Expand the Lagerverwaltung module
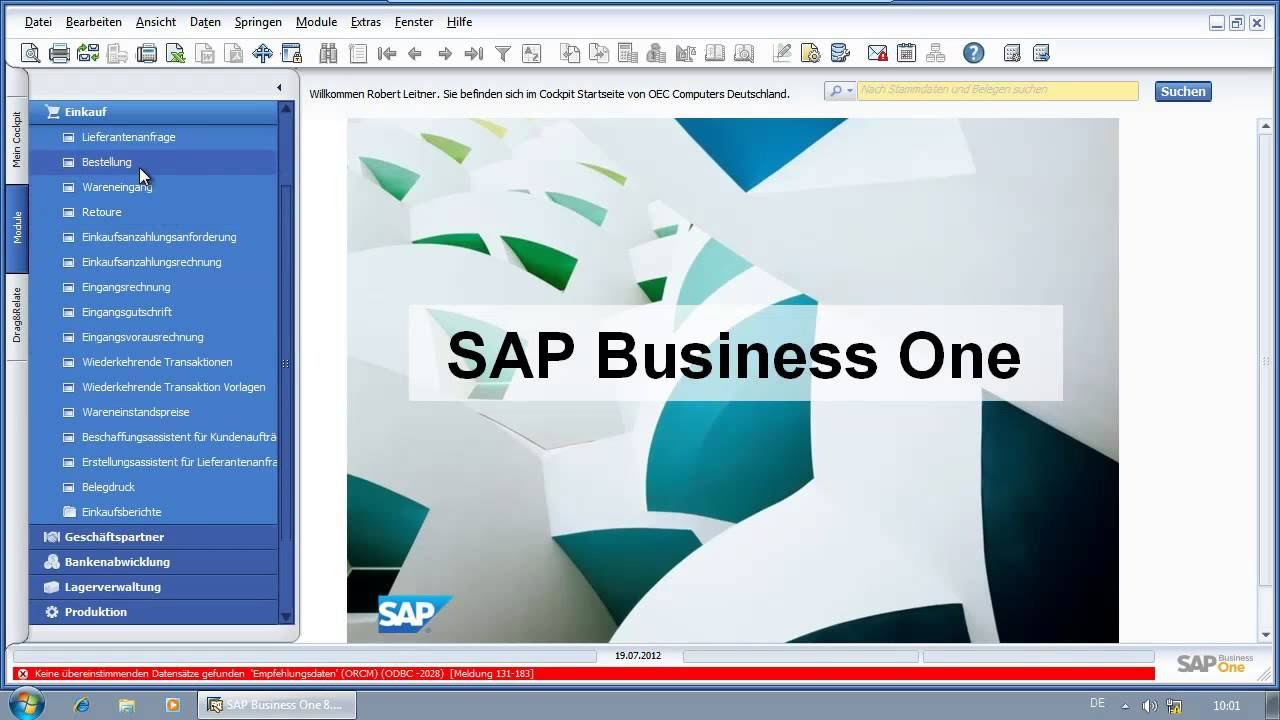 (x=153, y=587)
